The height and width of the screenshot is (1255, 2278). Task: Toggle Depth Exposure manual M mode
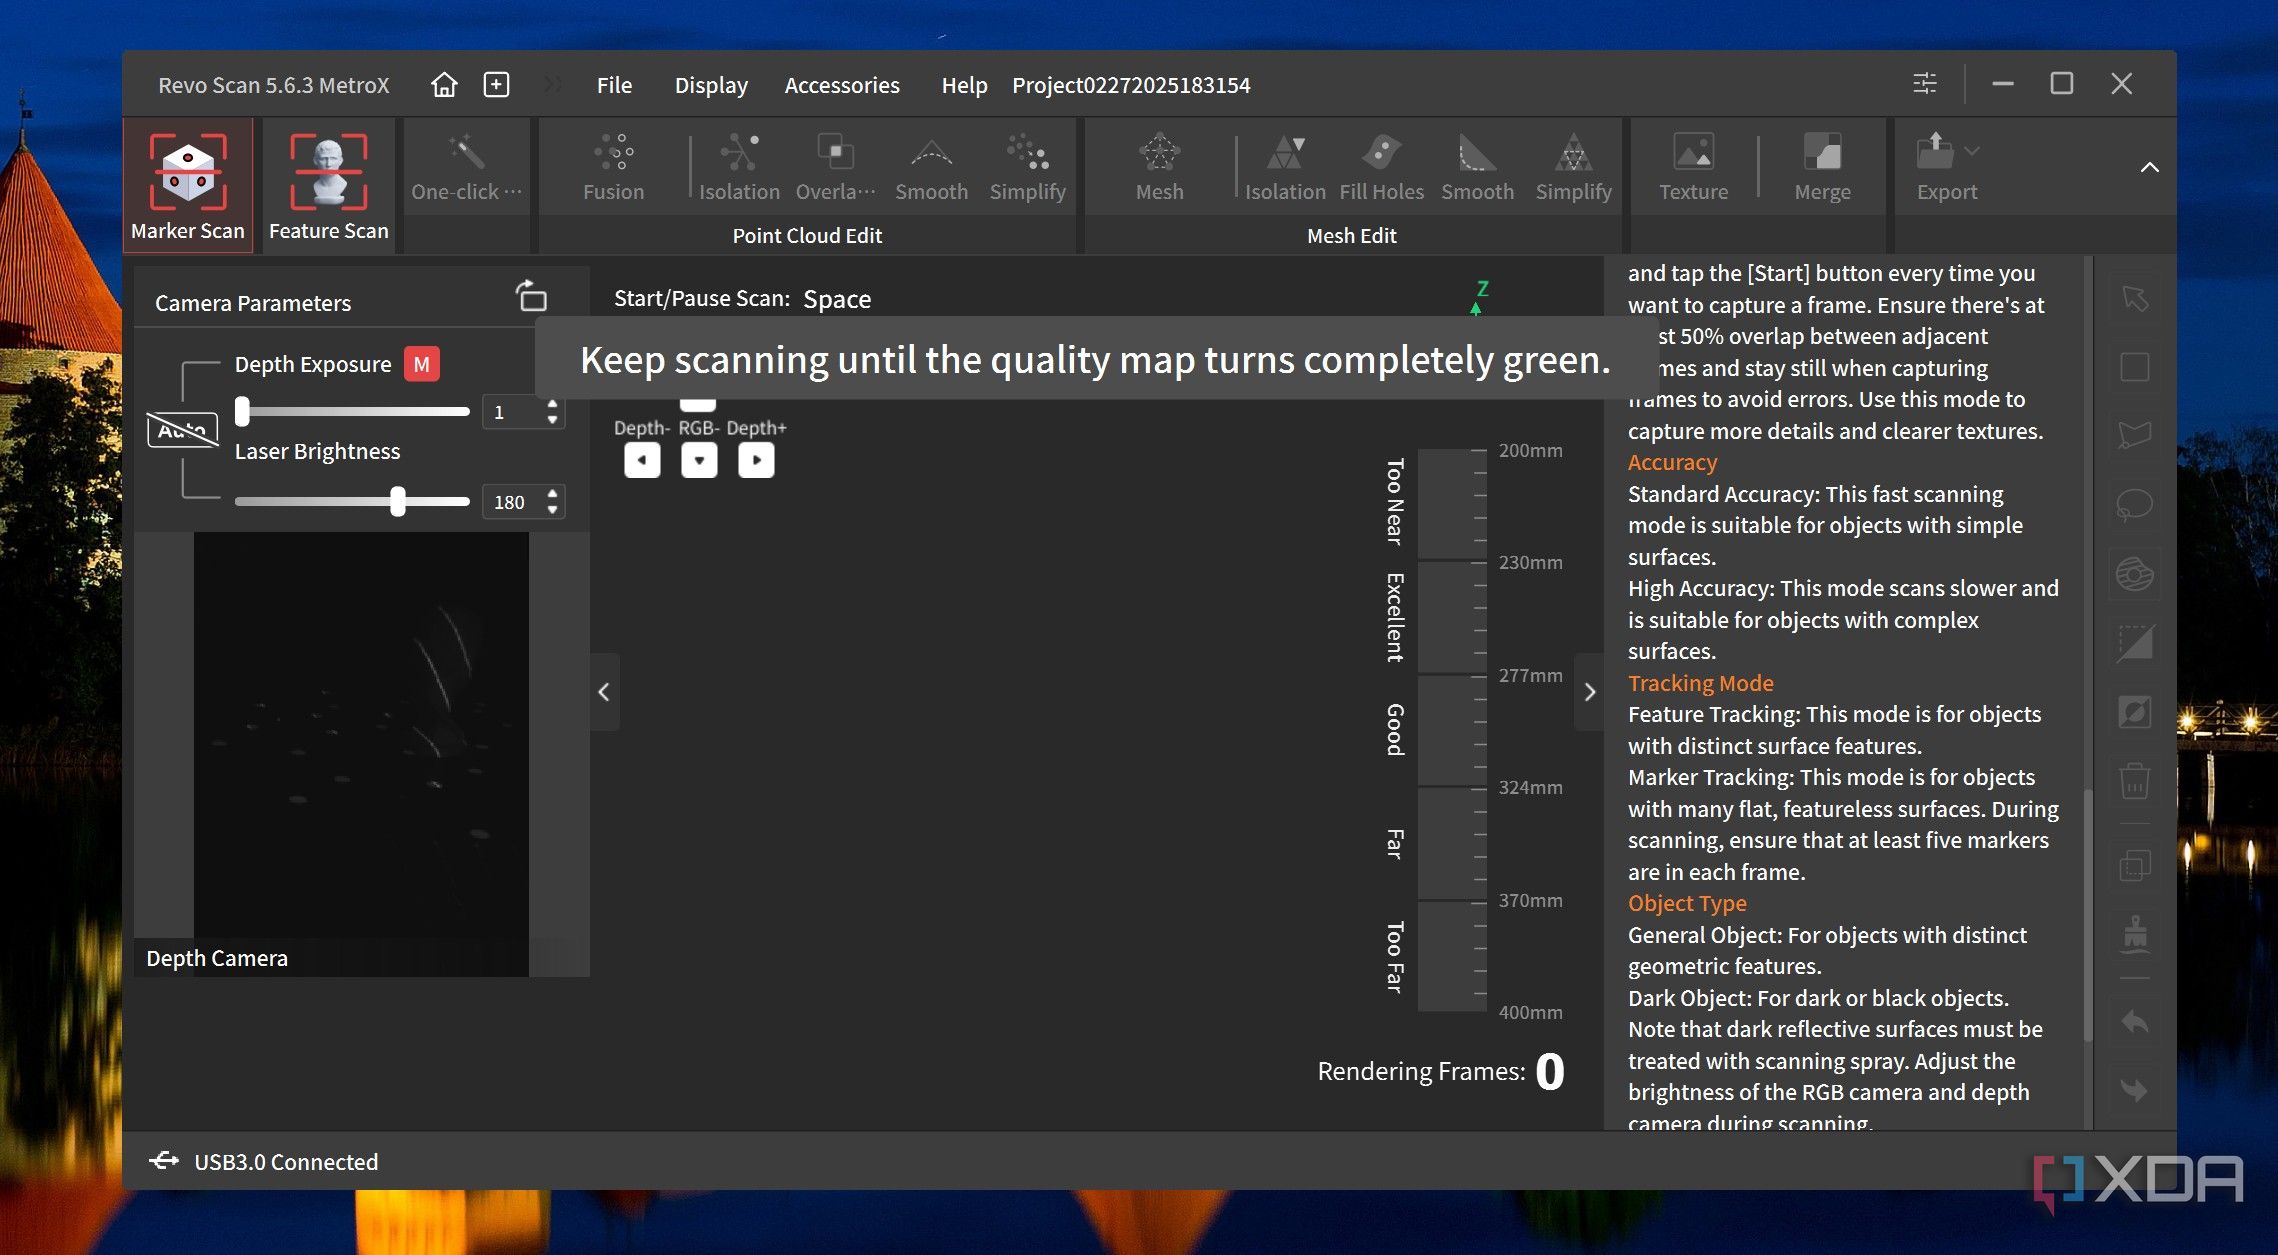(421, 364)
